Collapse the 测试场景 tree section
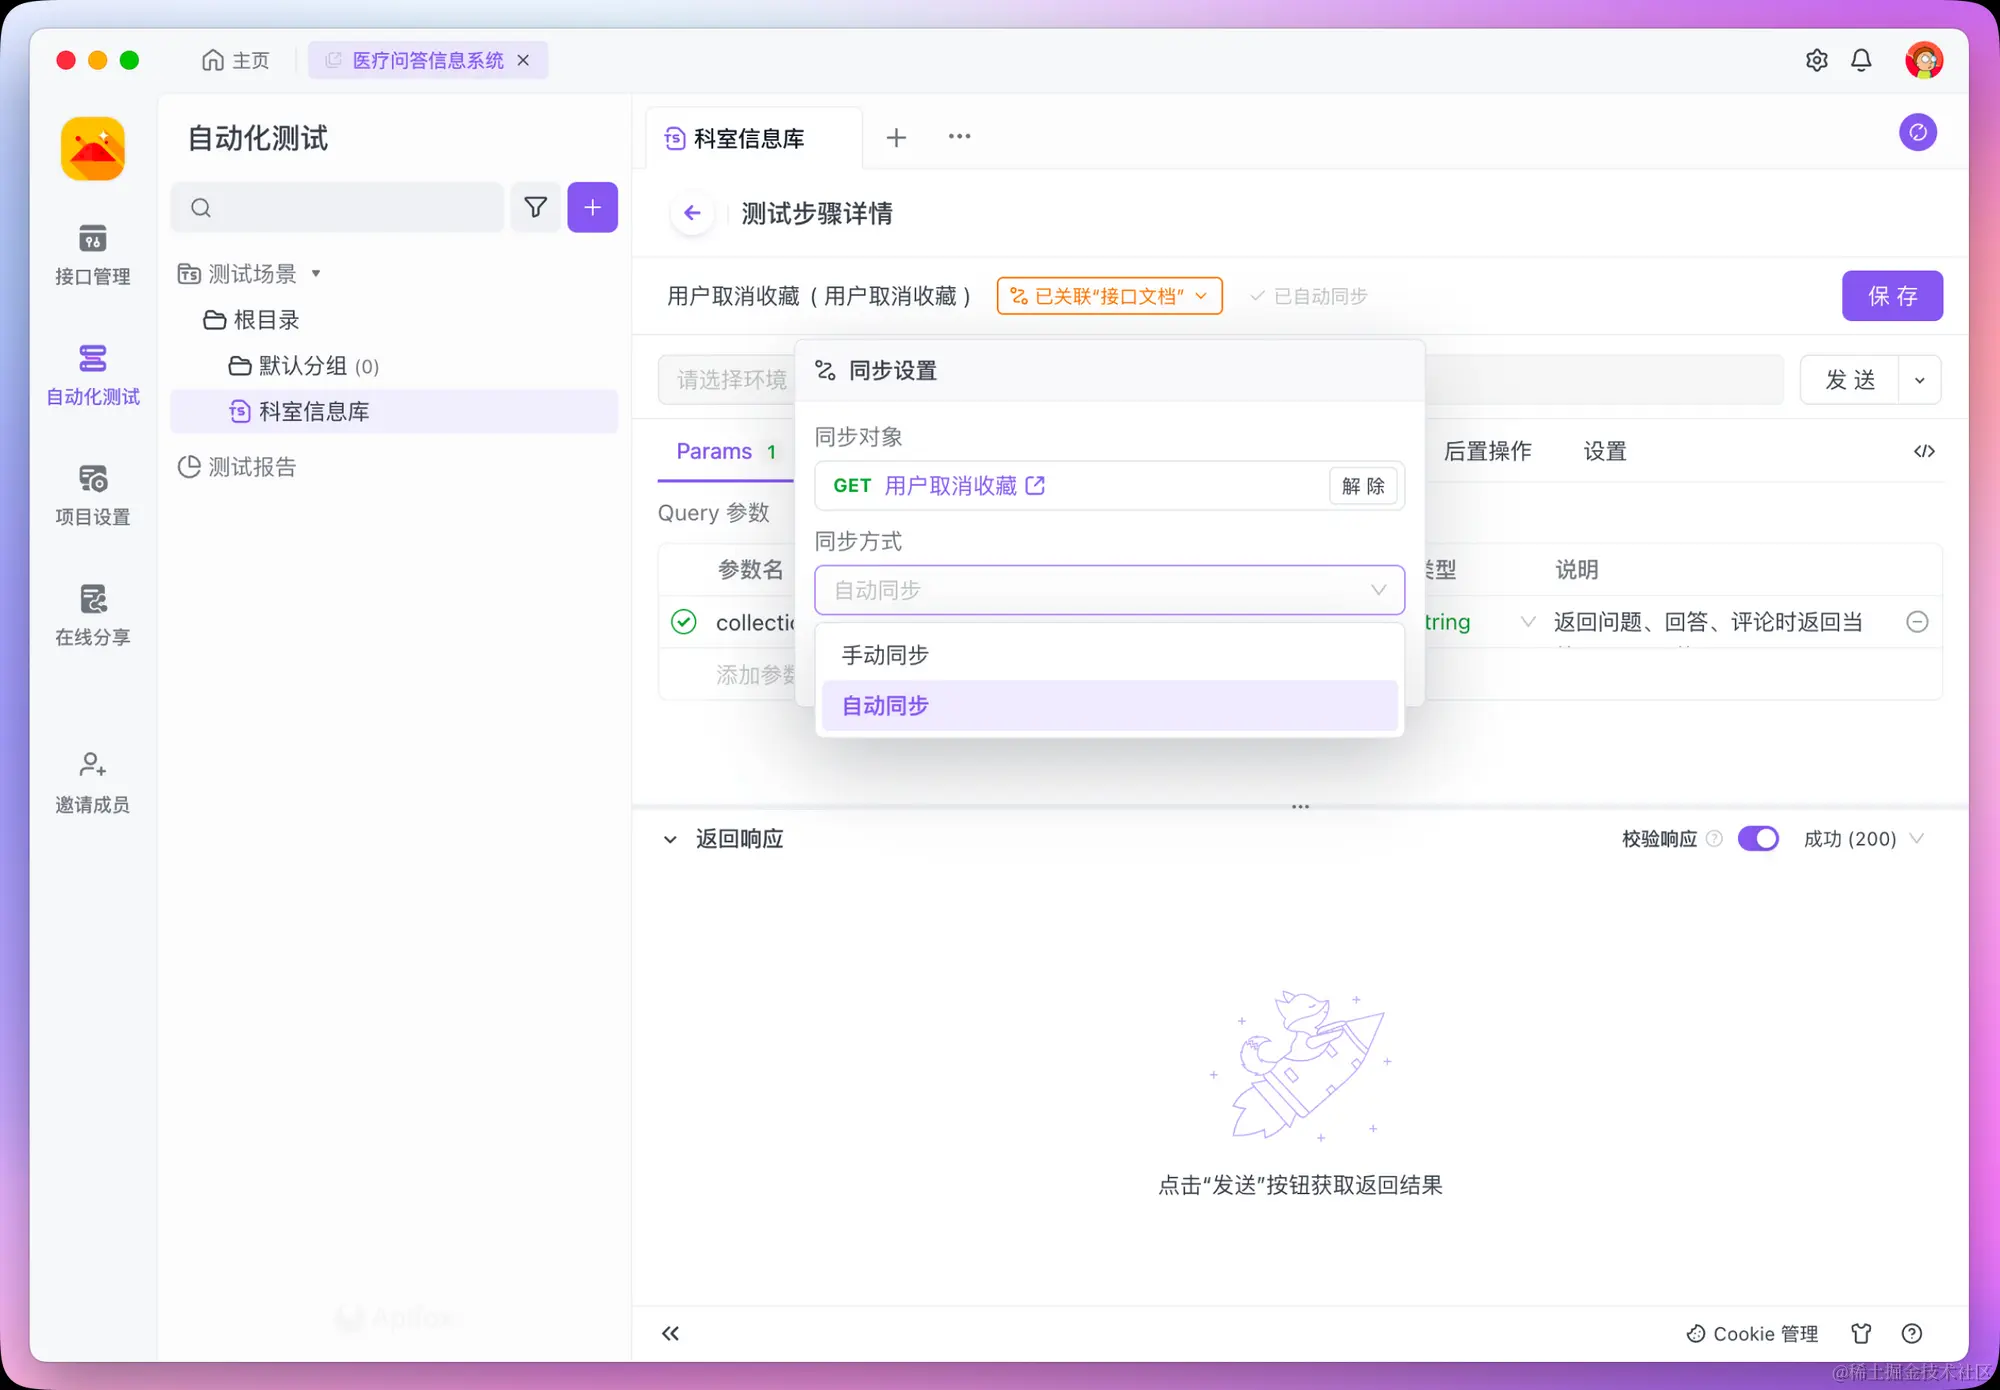 314,273
